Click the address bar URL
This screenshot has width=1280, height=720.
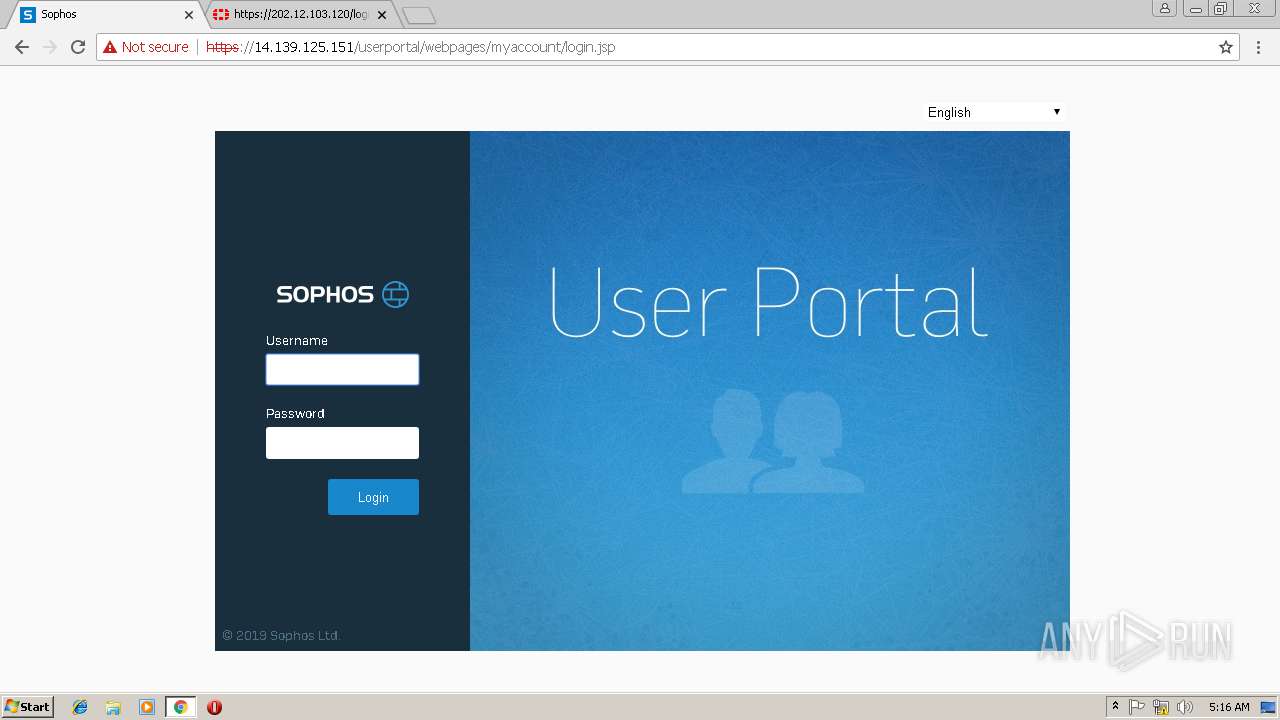click(410, 47)
